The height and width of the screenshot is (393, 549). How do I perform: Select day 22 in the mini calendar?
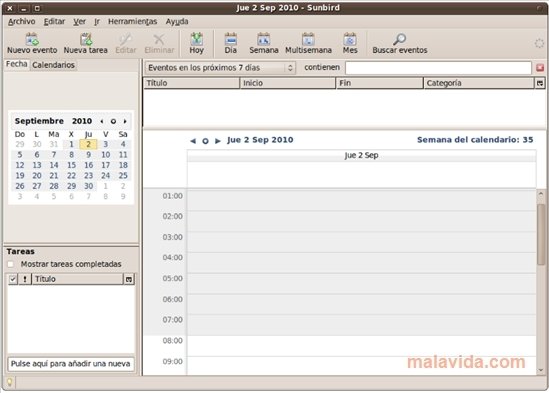coord(71,176)
